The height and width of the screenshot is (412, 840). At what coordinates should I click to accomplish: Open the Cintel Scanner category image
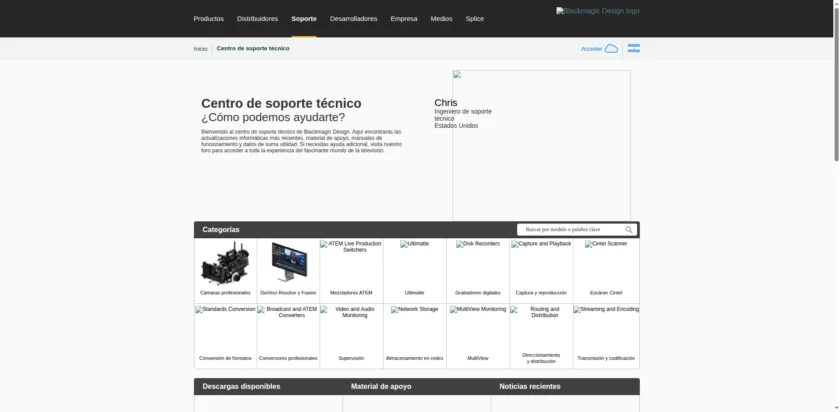point(606,244)
